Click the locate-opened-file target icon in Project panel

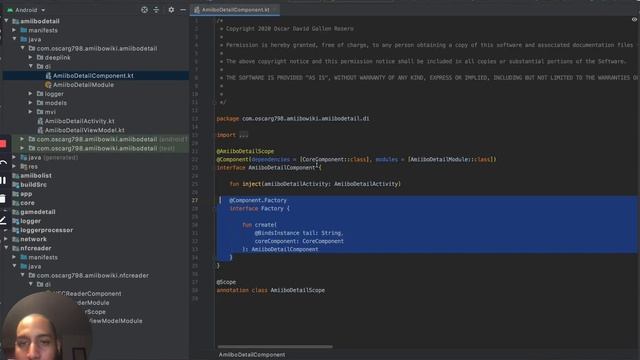144,10
